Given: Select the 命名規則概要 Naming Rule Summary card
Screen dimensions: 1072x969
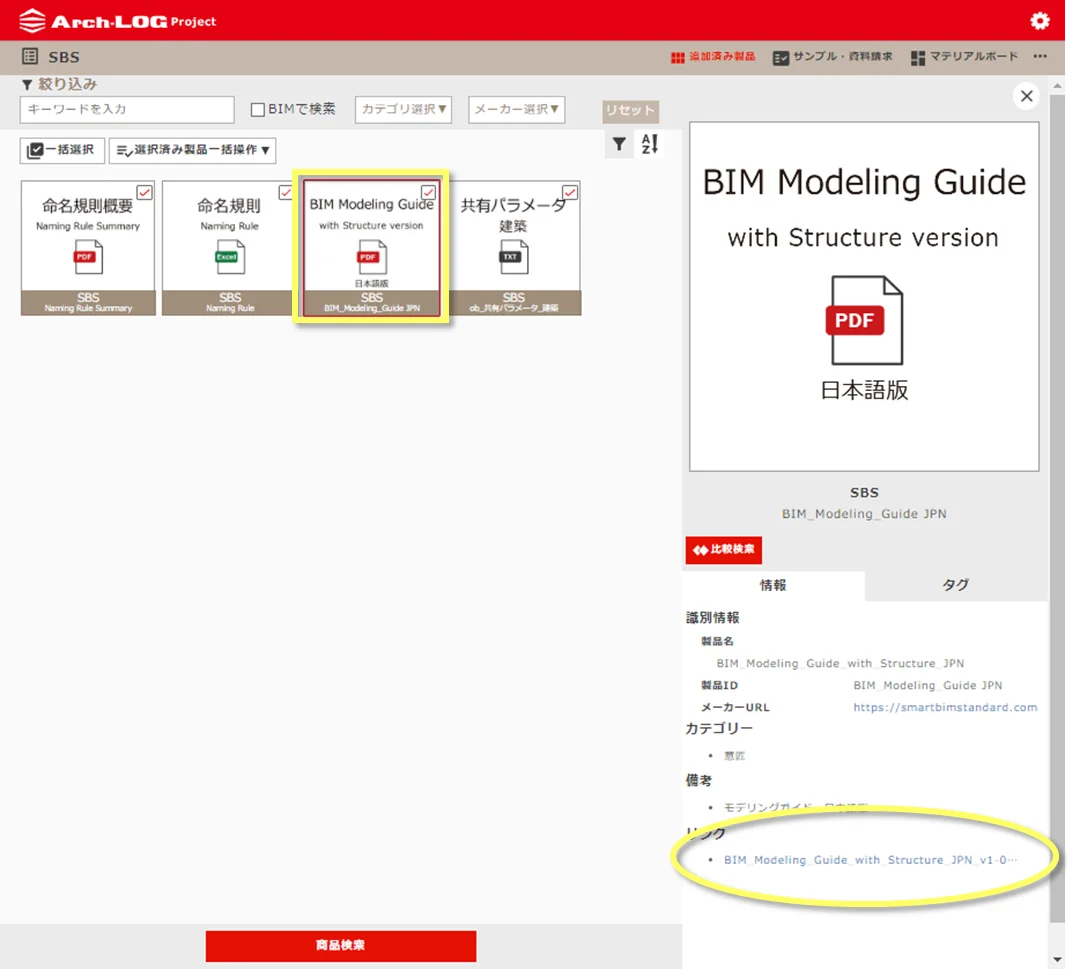Looking at the screenshot, I should click(88, 248).
